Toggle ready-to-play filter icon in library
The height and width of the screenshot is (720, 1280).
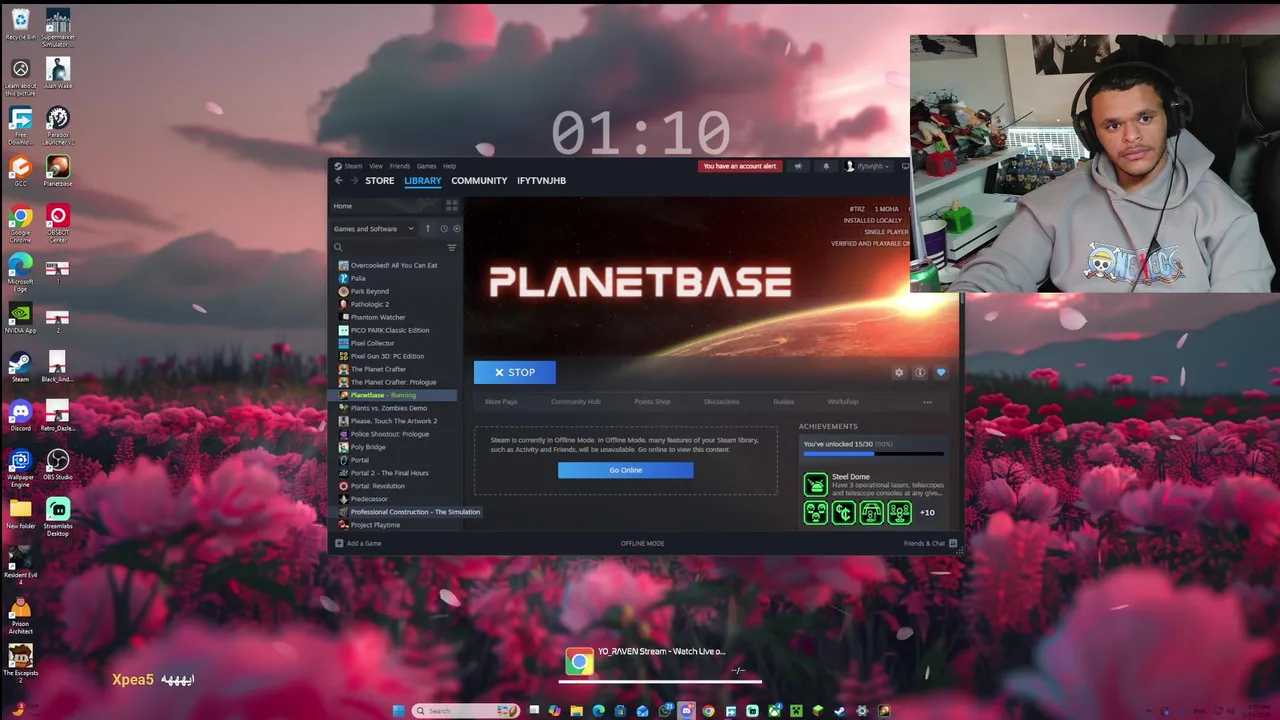[x=457, y=229]
